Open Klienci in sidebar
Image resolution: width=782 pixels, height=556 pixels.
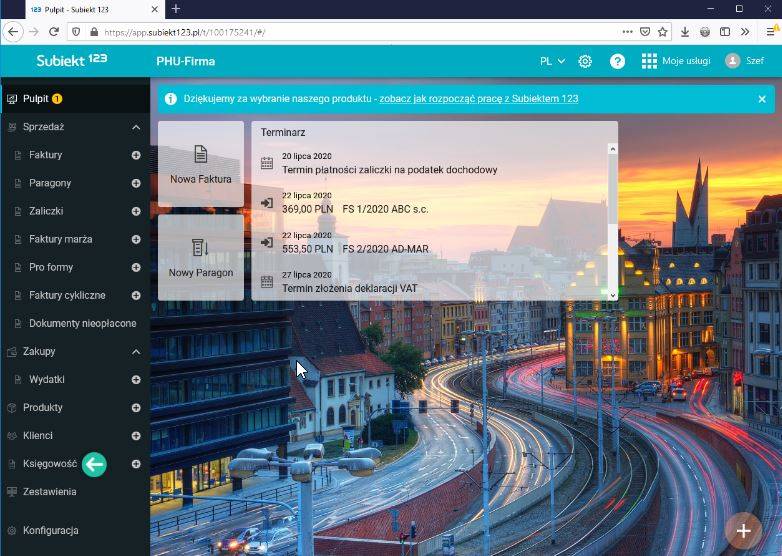coord(37,435)
